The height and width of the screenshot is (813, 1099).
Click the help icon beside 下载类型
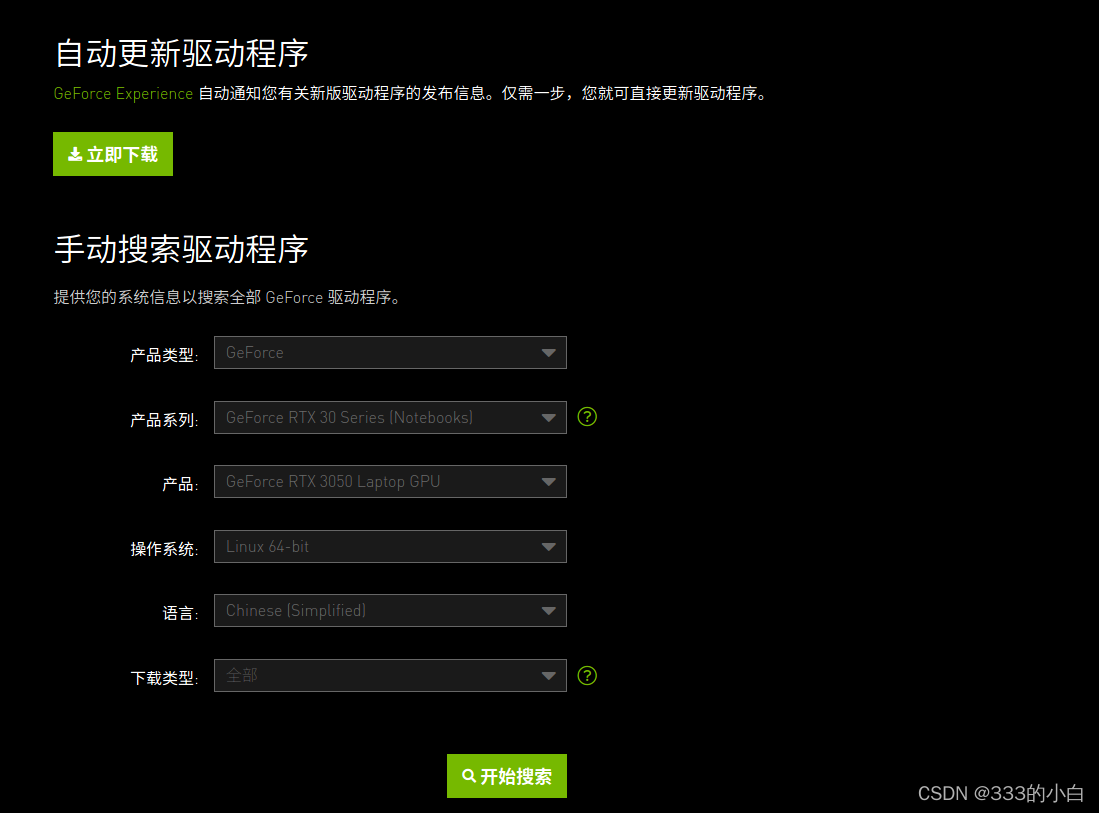pyautogui.click(x=587, y=676)
